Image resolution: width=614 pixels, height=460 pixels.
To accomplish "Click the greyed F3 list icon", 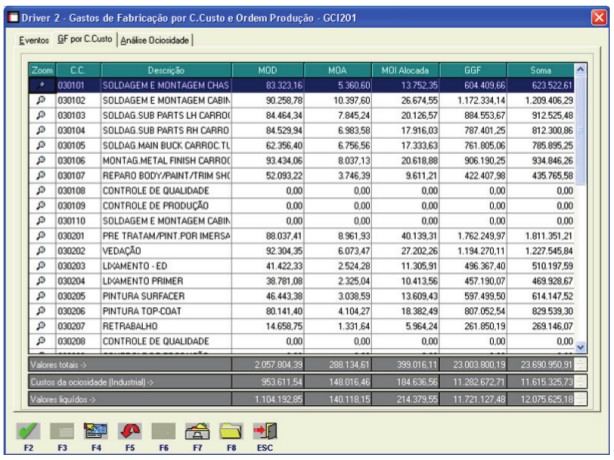I will [x=62, y=431].
